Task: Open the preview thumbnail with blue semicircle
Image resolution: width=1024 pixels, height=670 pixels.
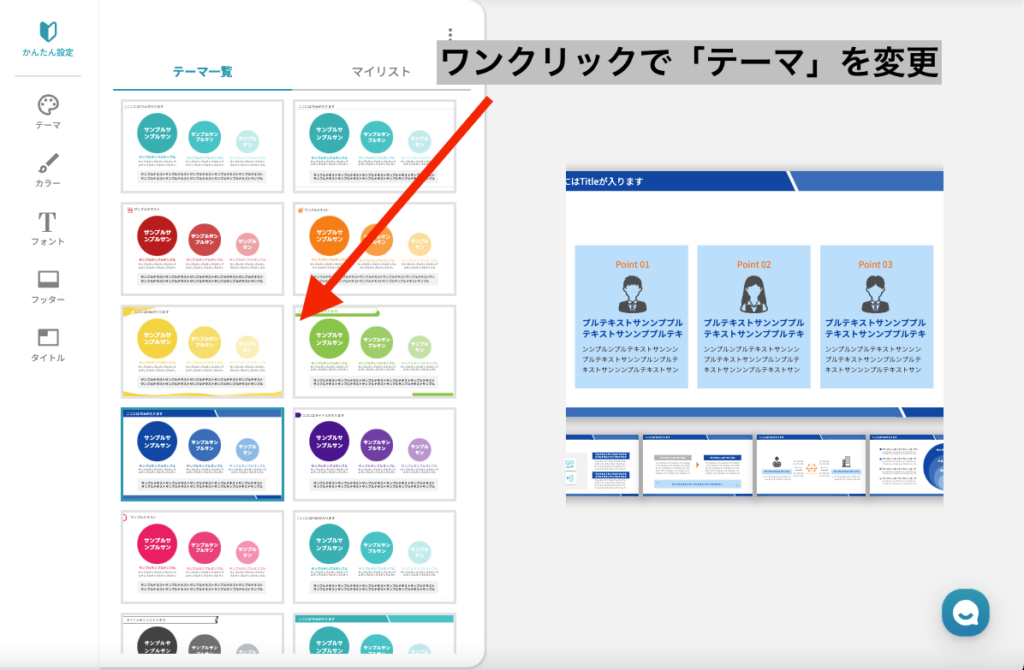Action: point(906,466)
